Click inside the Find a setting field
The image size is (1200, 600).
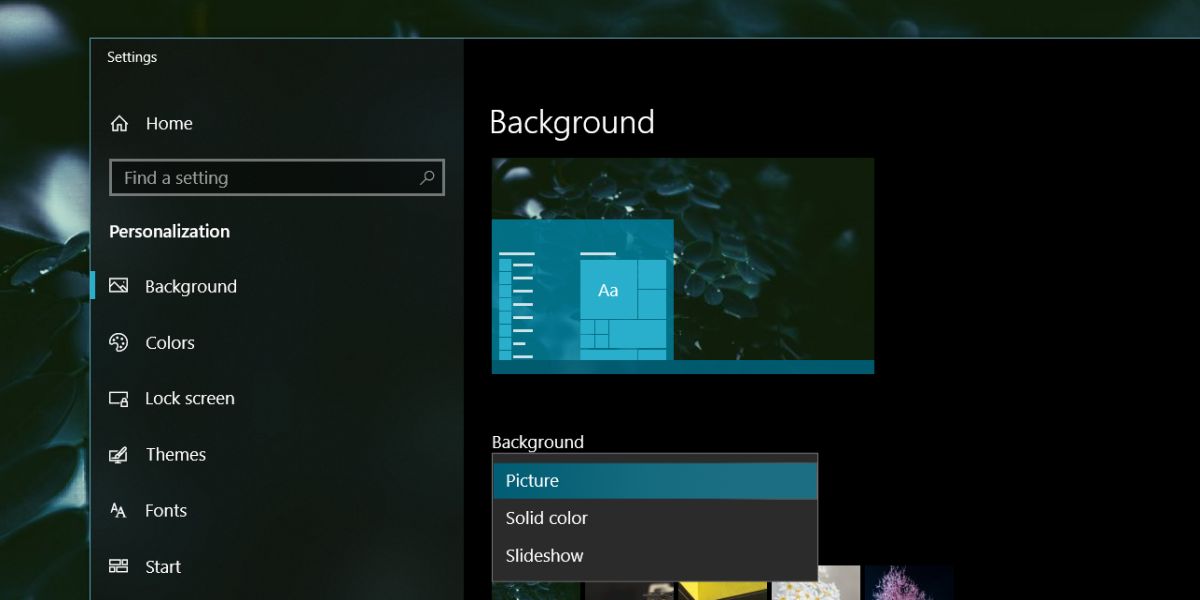250,177
